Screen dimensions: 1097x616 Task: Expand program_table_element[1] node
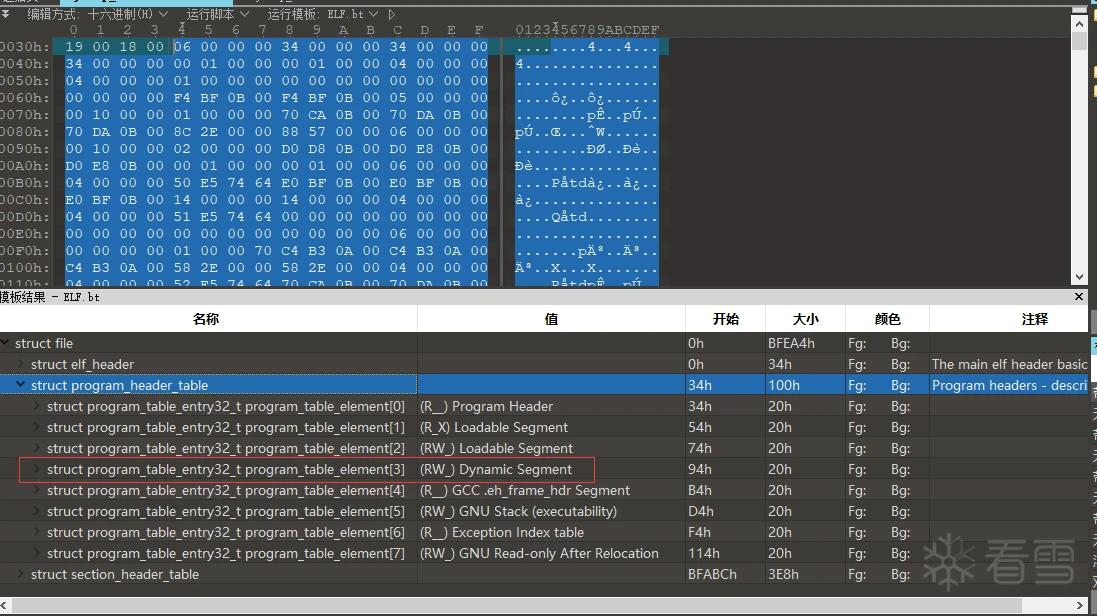[36, 427]
